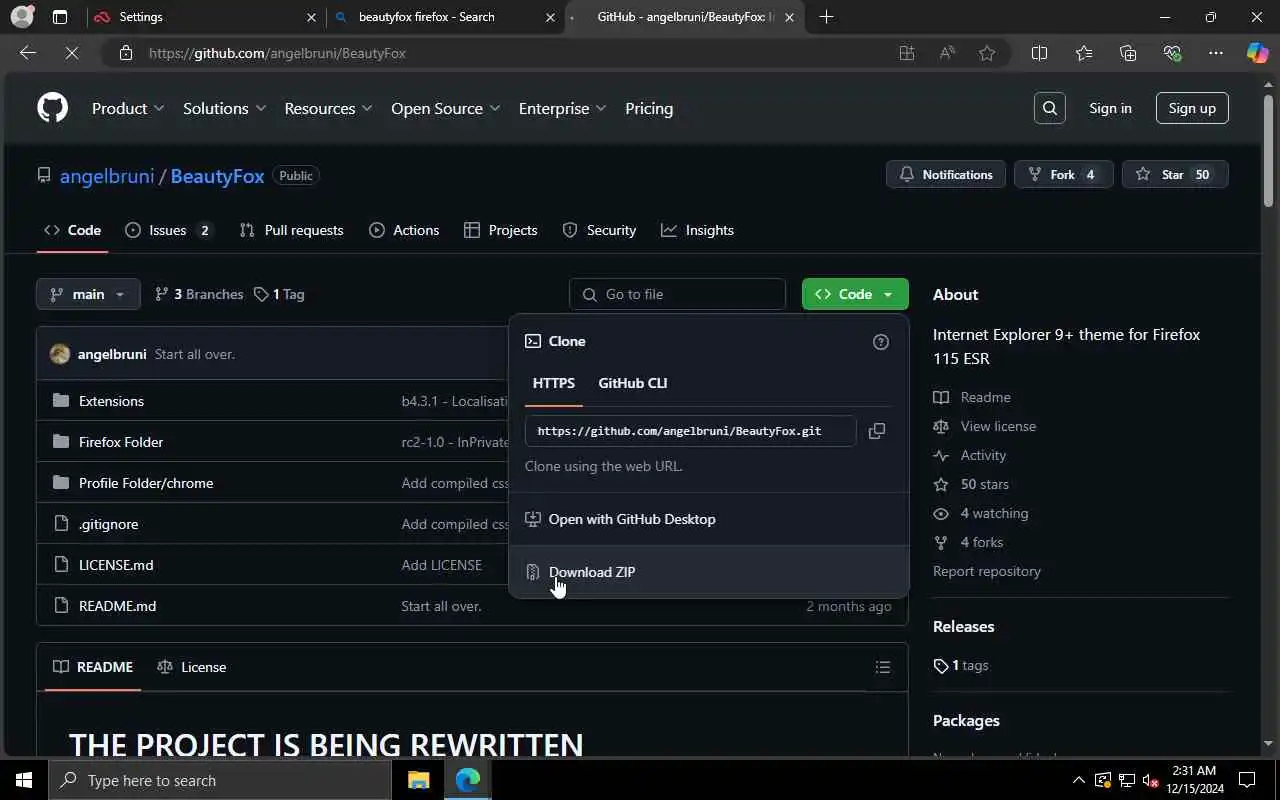Star the BeautyFox repository
This screenshot has width=1280, height=800.
coord(1174,175)
